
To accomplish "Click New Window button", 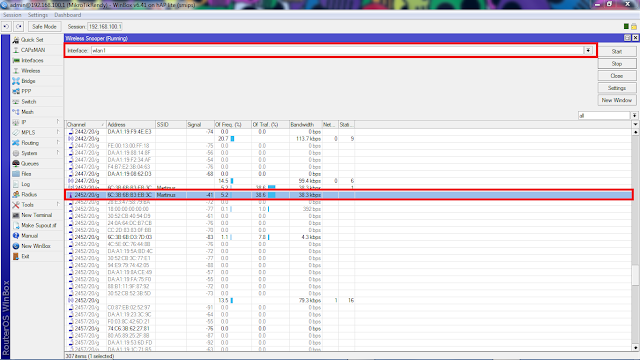I will click(x=617, y=100).
